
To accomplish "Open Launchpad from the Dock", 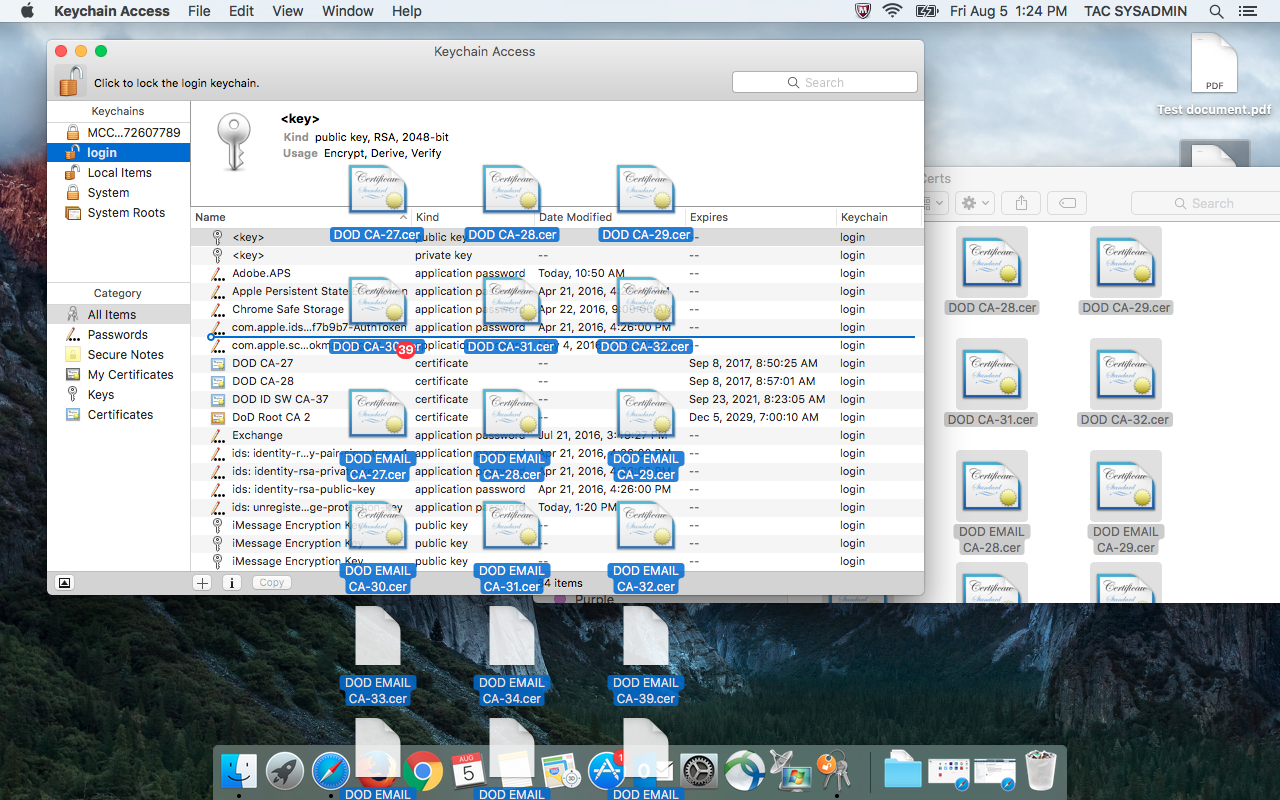I will [285, 771].
